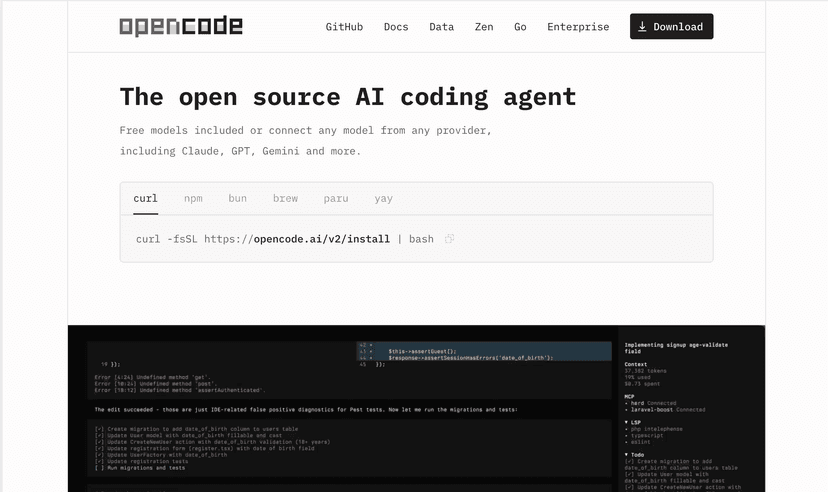
Task: Click the 'Free models included or connect' text line
Action: (305, 130)
